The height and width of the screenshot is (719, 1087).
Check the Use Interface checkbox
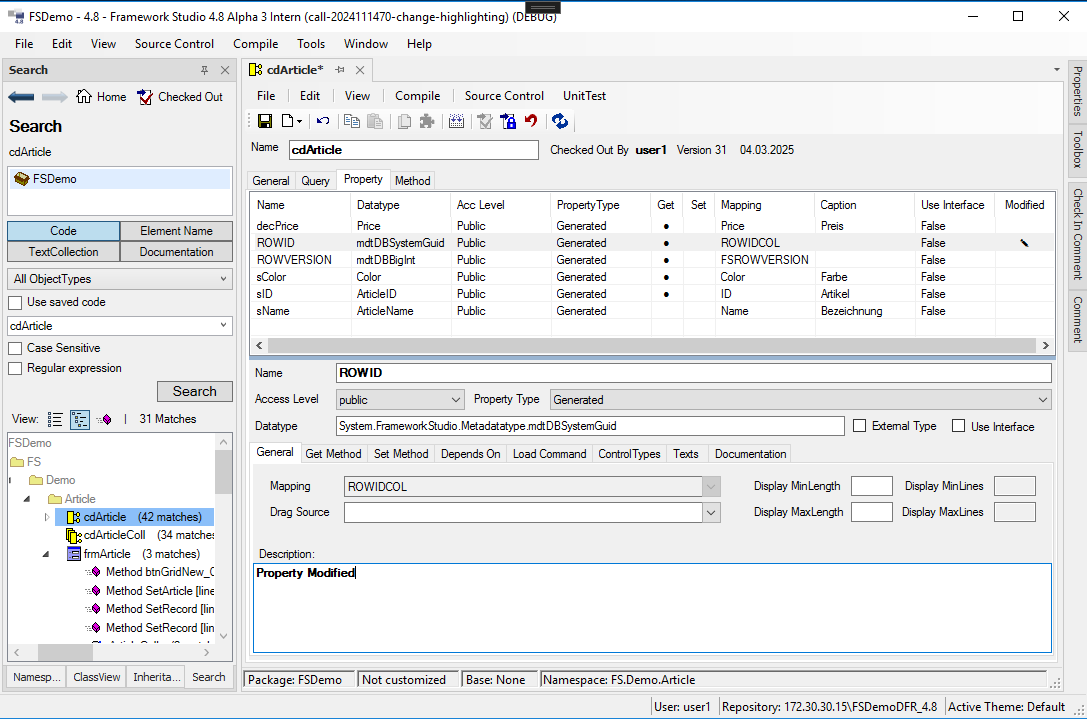(x=959, y=426)
